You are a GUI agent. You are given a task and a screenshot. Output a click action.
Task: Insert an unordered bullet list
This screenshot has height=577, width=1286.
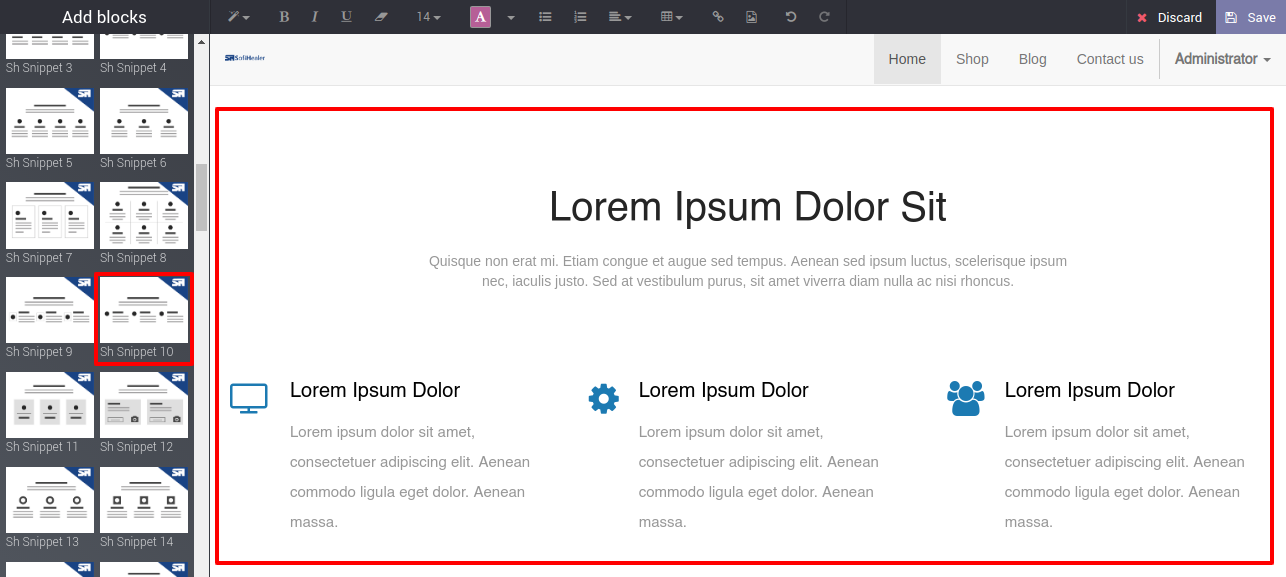click(545, 17)
